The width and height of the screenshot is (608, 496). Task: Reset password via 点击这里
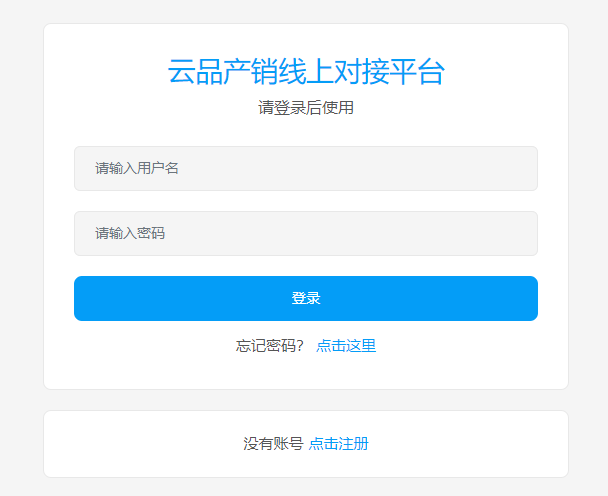346,346
